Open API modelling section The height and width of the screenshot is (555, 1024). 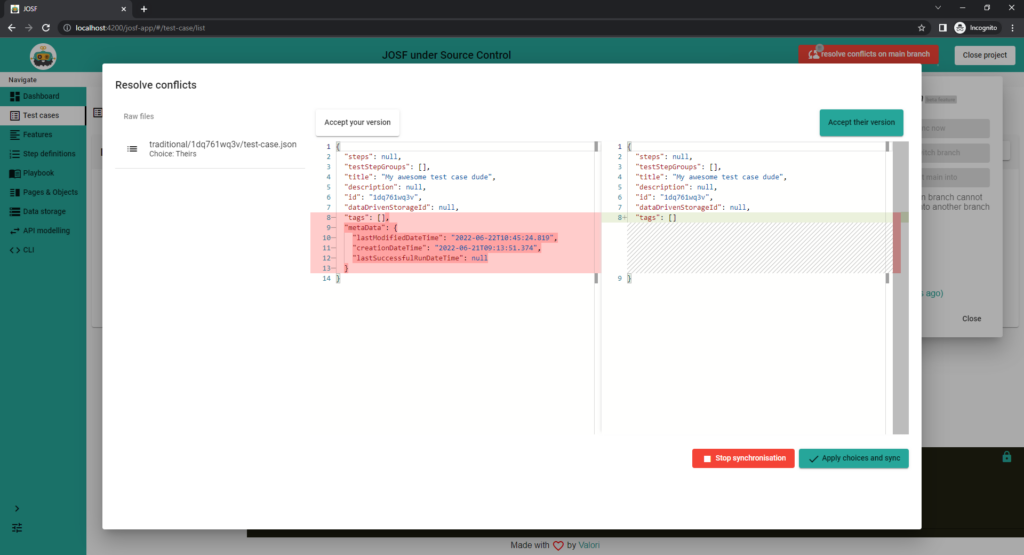46,230
